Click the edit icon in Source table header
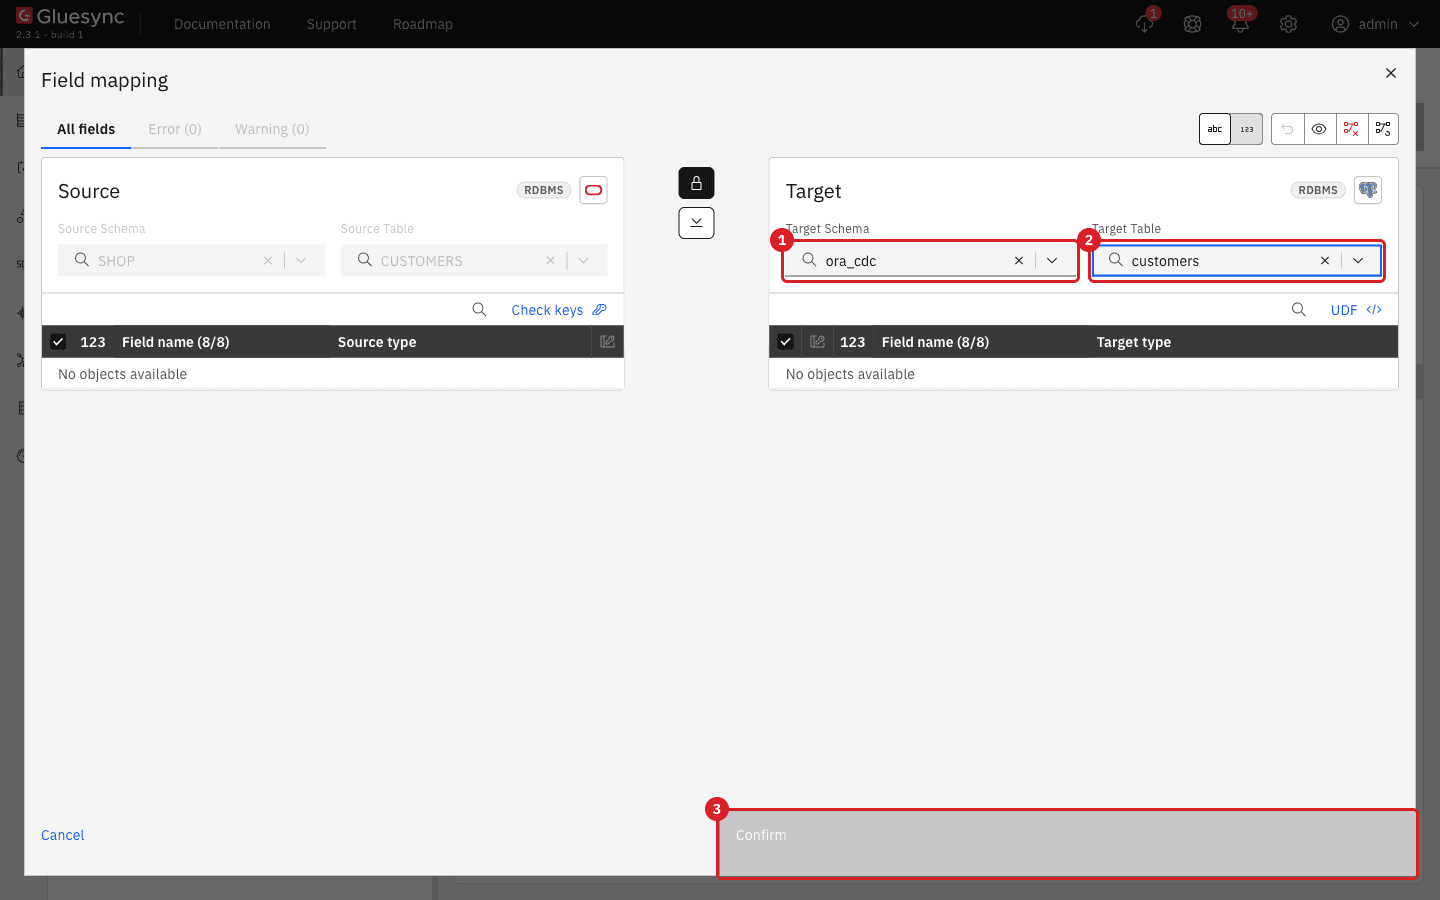 [607, 342]
